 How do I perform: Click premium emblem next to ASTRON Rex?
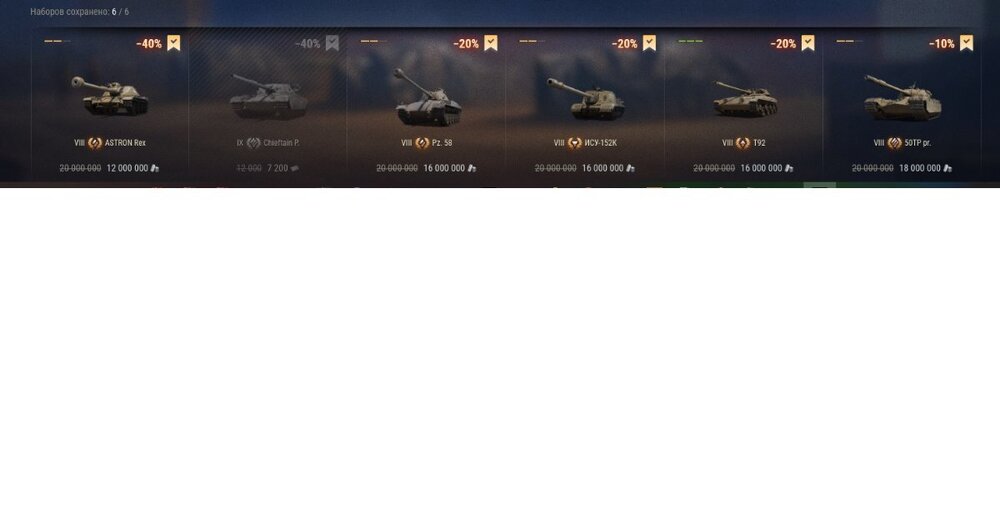95,143
